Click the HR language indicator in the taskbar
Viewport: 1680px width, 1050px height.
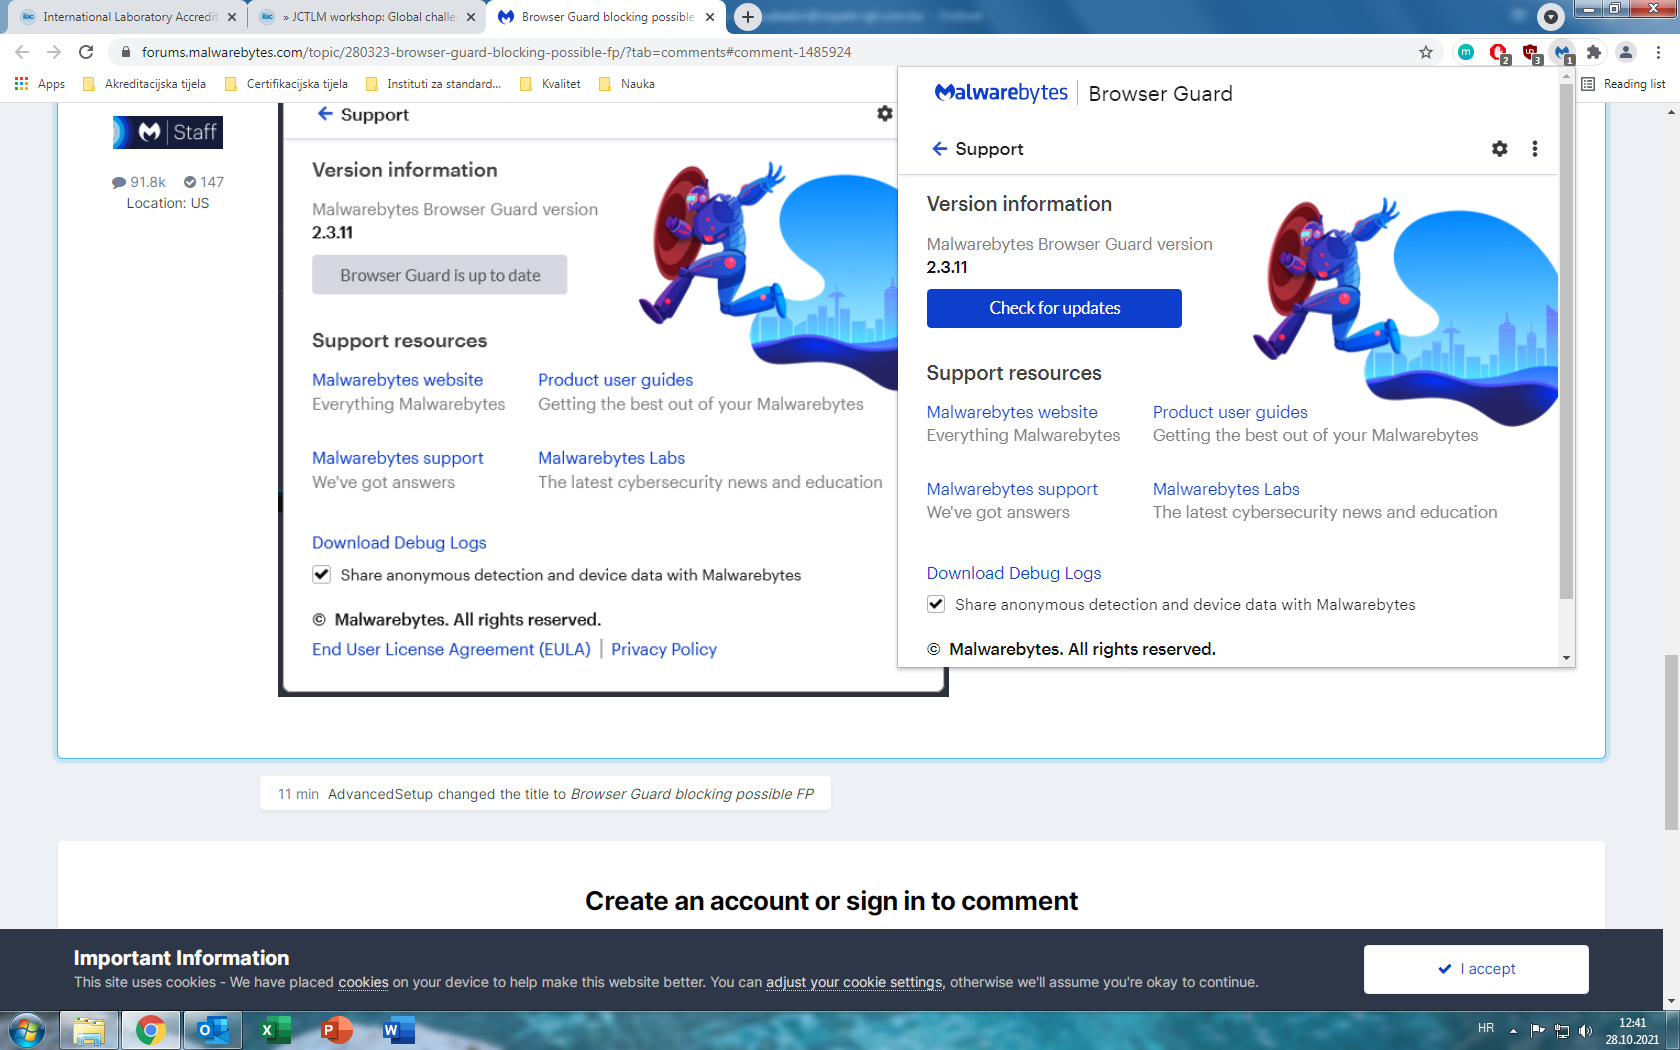pyautogui.click(x=1486, y=1028)
